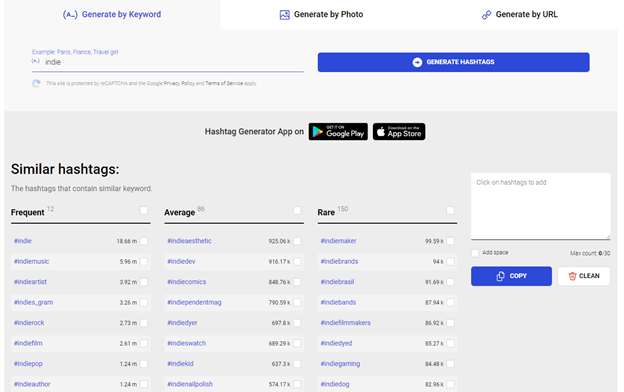Click the #indiebrasil hashtag
This screenshot has height=392, width=624.
tap(337, 282)
